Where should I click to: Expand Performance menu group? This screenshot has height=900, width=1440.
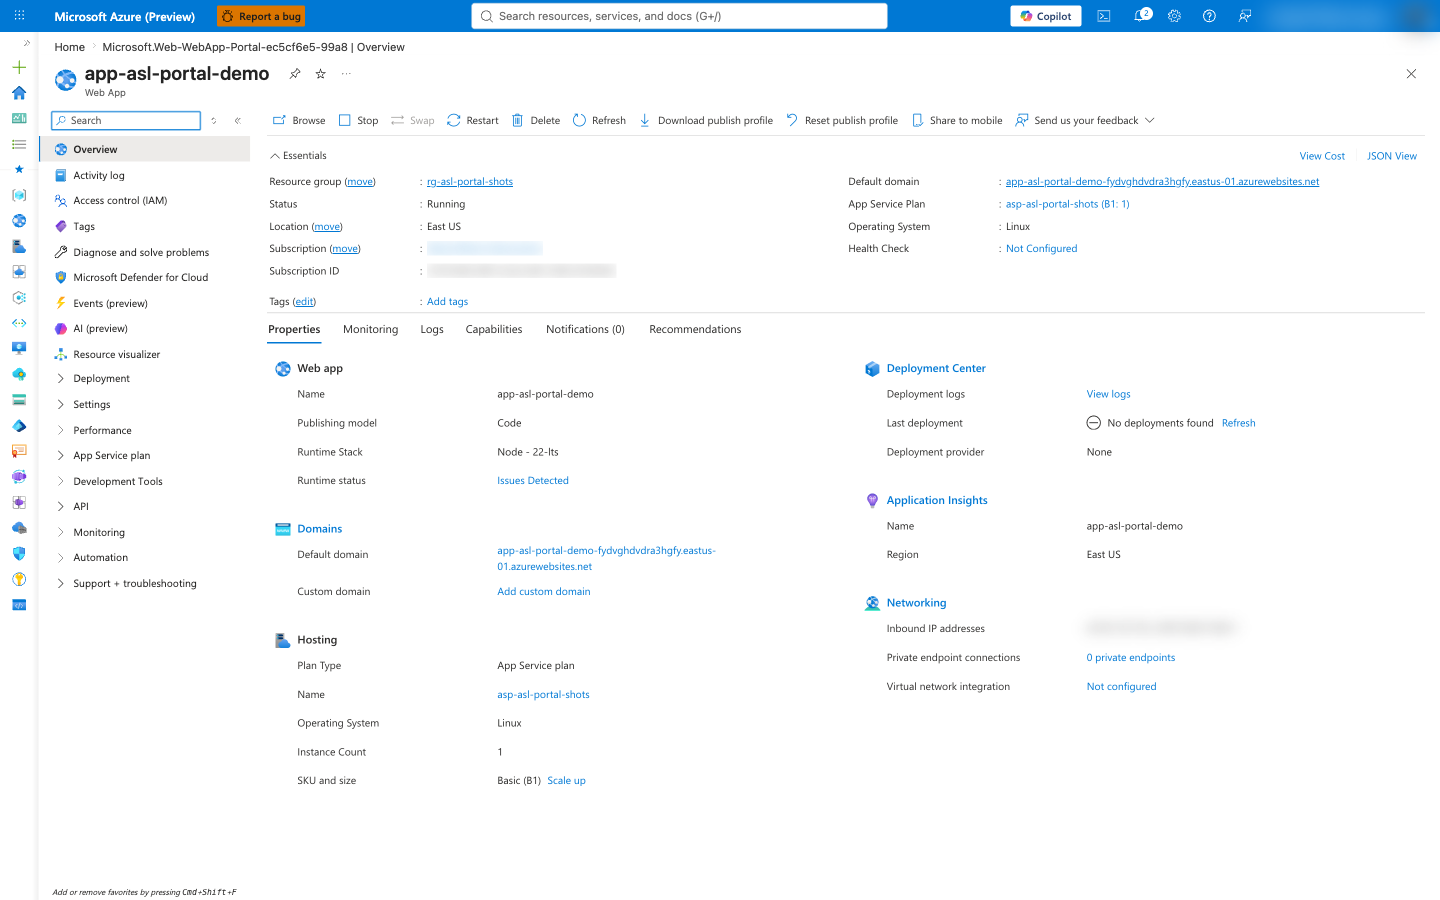click(145, 431)
